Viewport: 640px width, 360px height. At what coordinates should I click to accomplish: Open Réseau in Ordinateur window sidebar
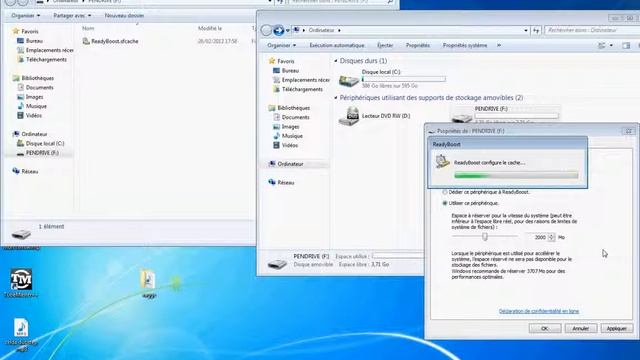281,182
